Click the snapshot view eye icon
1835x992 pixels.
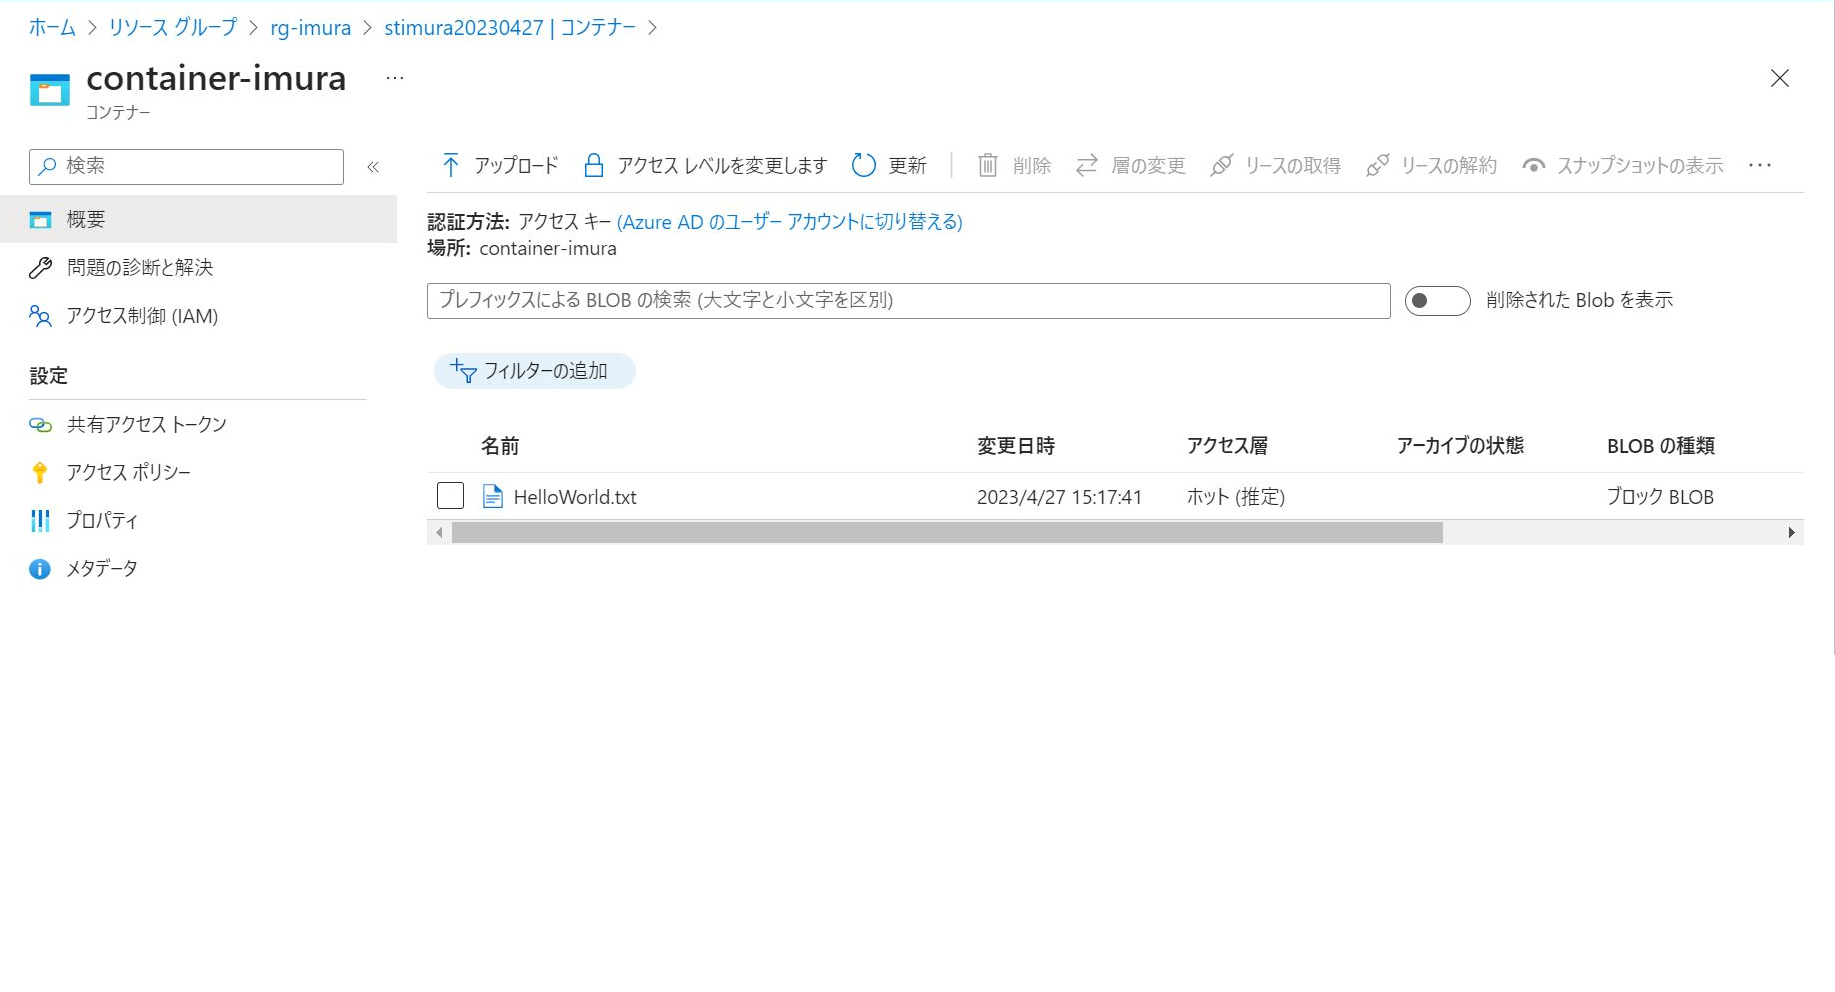[x=1534, y=166]
